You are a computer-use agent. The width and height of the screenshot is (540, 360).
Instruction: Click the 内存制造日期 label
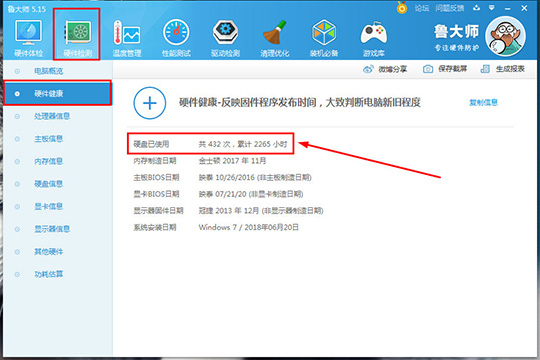point(155,161)
